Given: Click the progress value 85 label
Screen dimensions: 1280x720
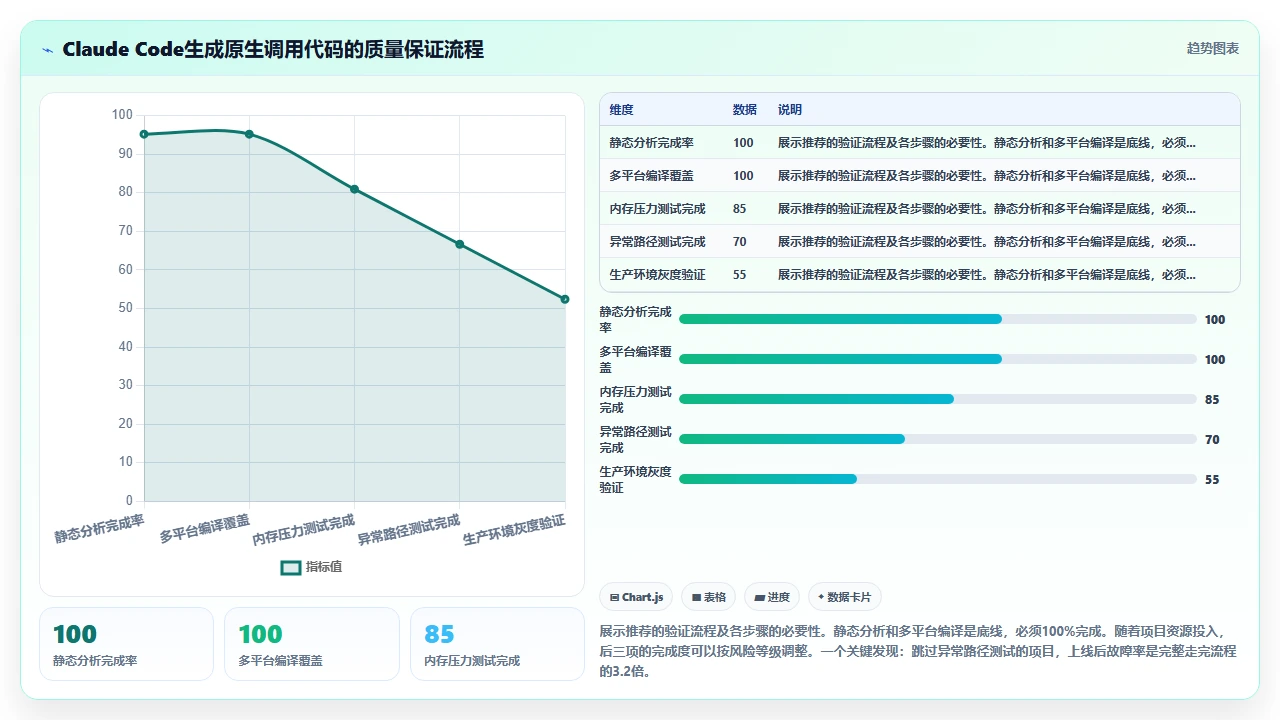Looking at the screenshot, I should (x=1212, y=400).
